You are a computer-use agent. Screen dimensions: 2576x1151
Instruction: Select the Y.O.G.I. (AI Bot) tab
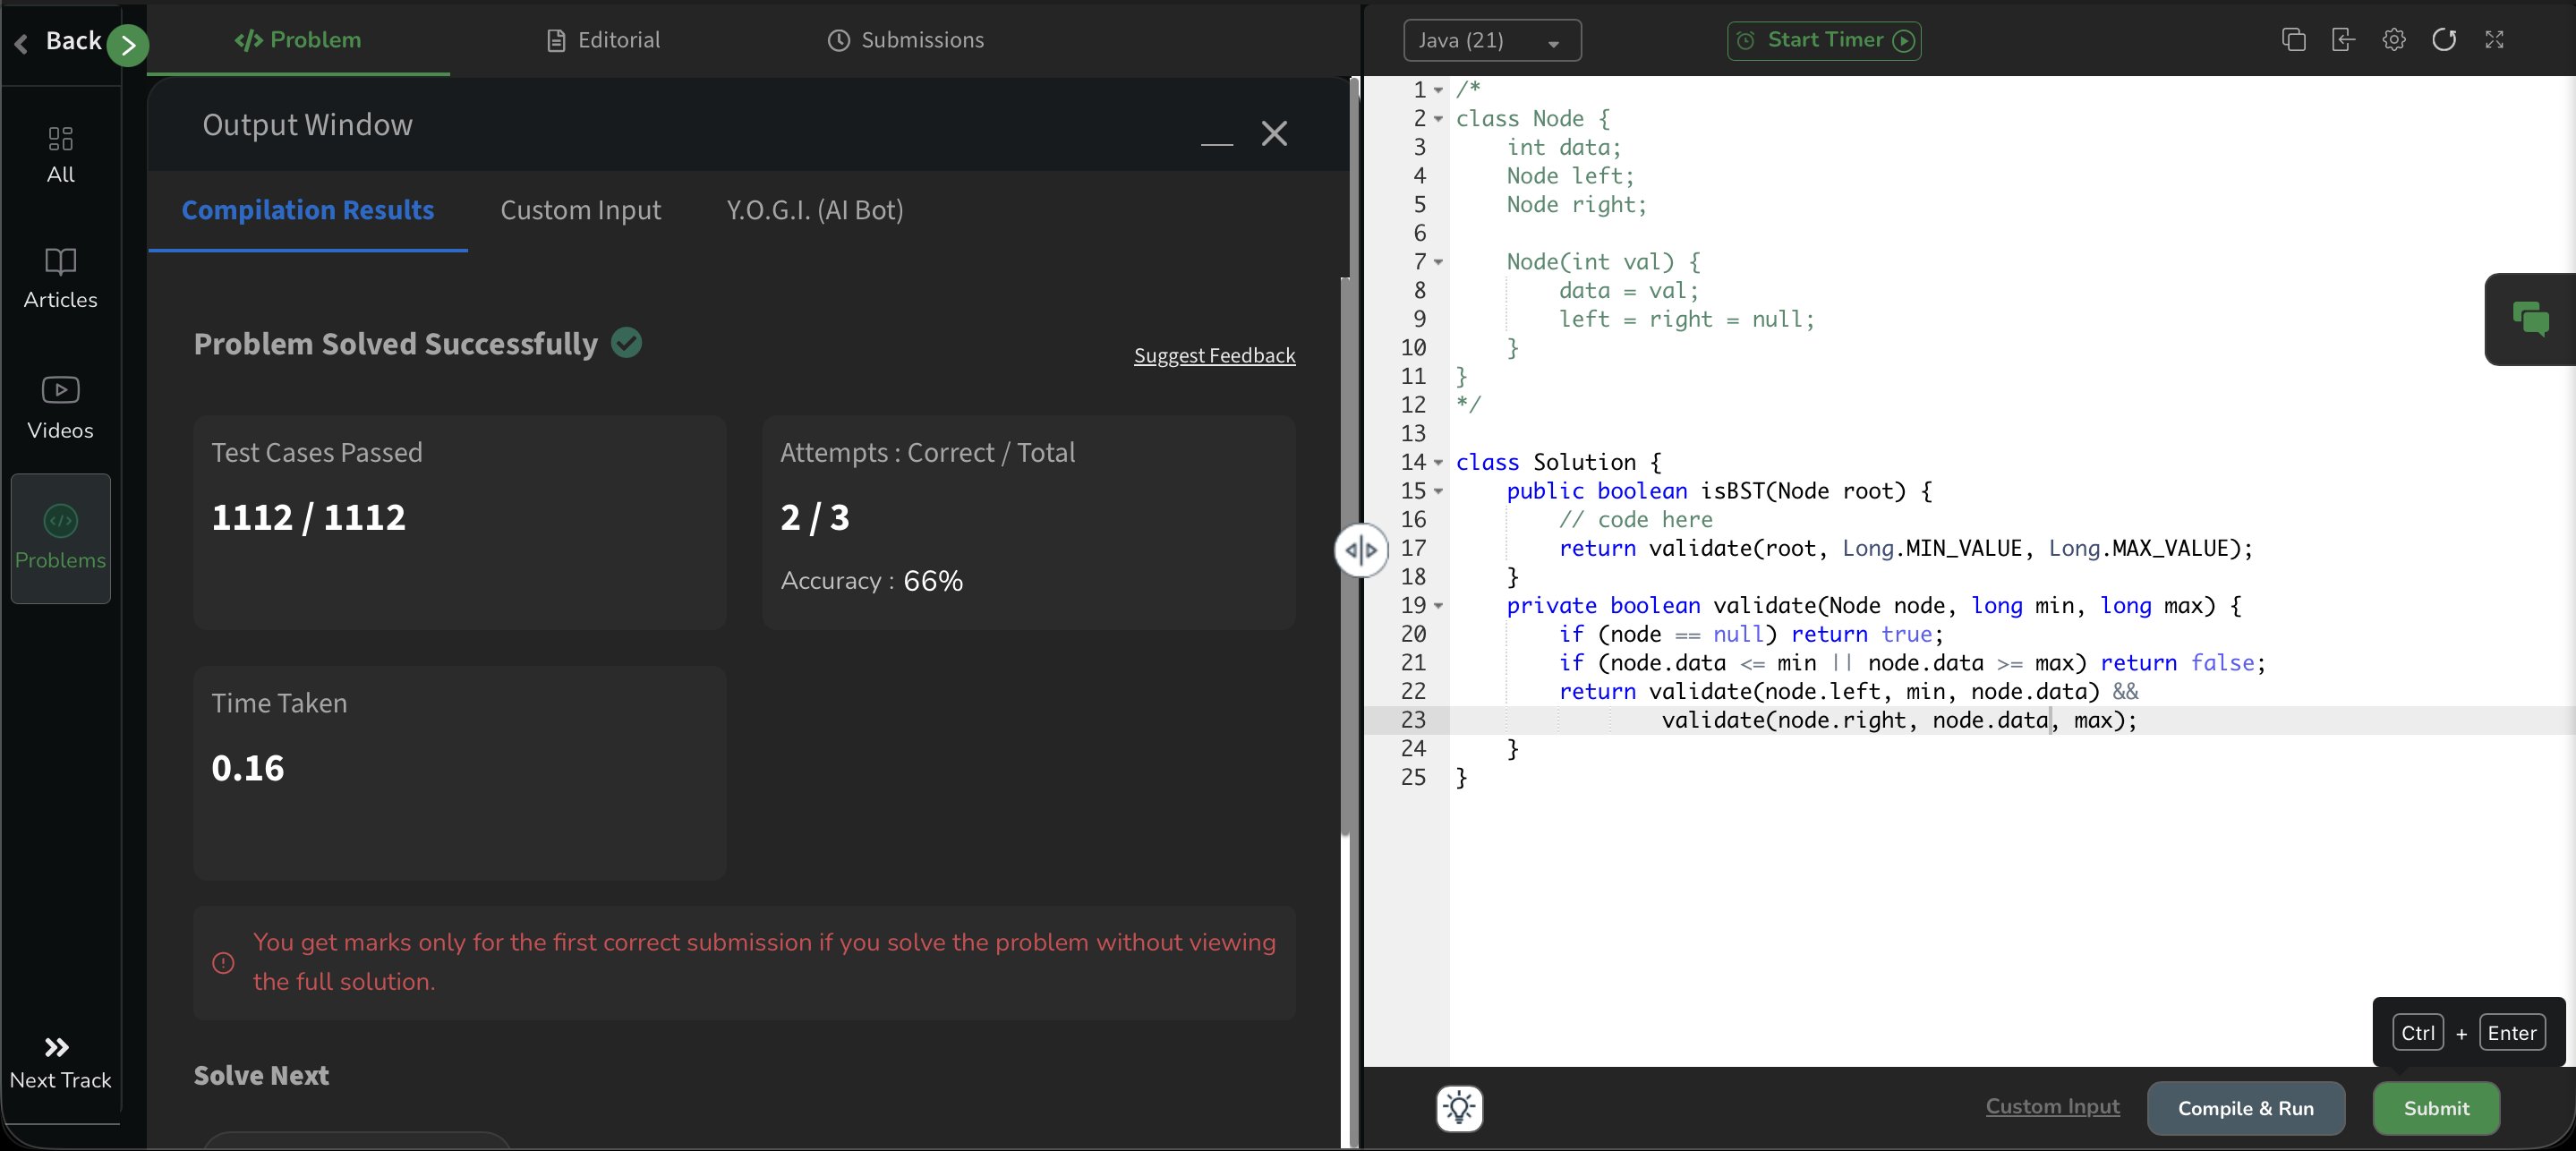tap(814, 210)
